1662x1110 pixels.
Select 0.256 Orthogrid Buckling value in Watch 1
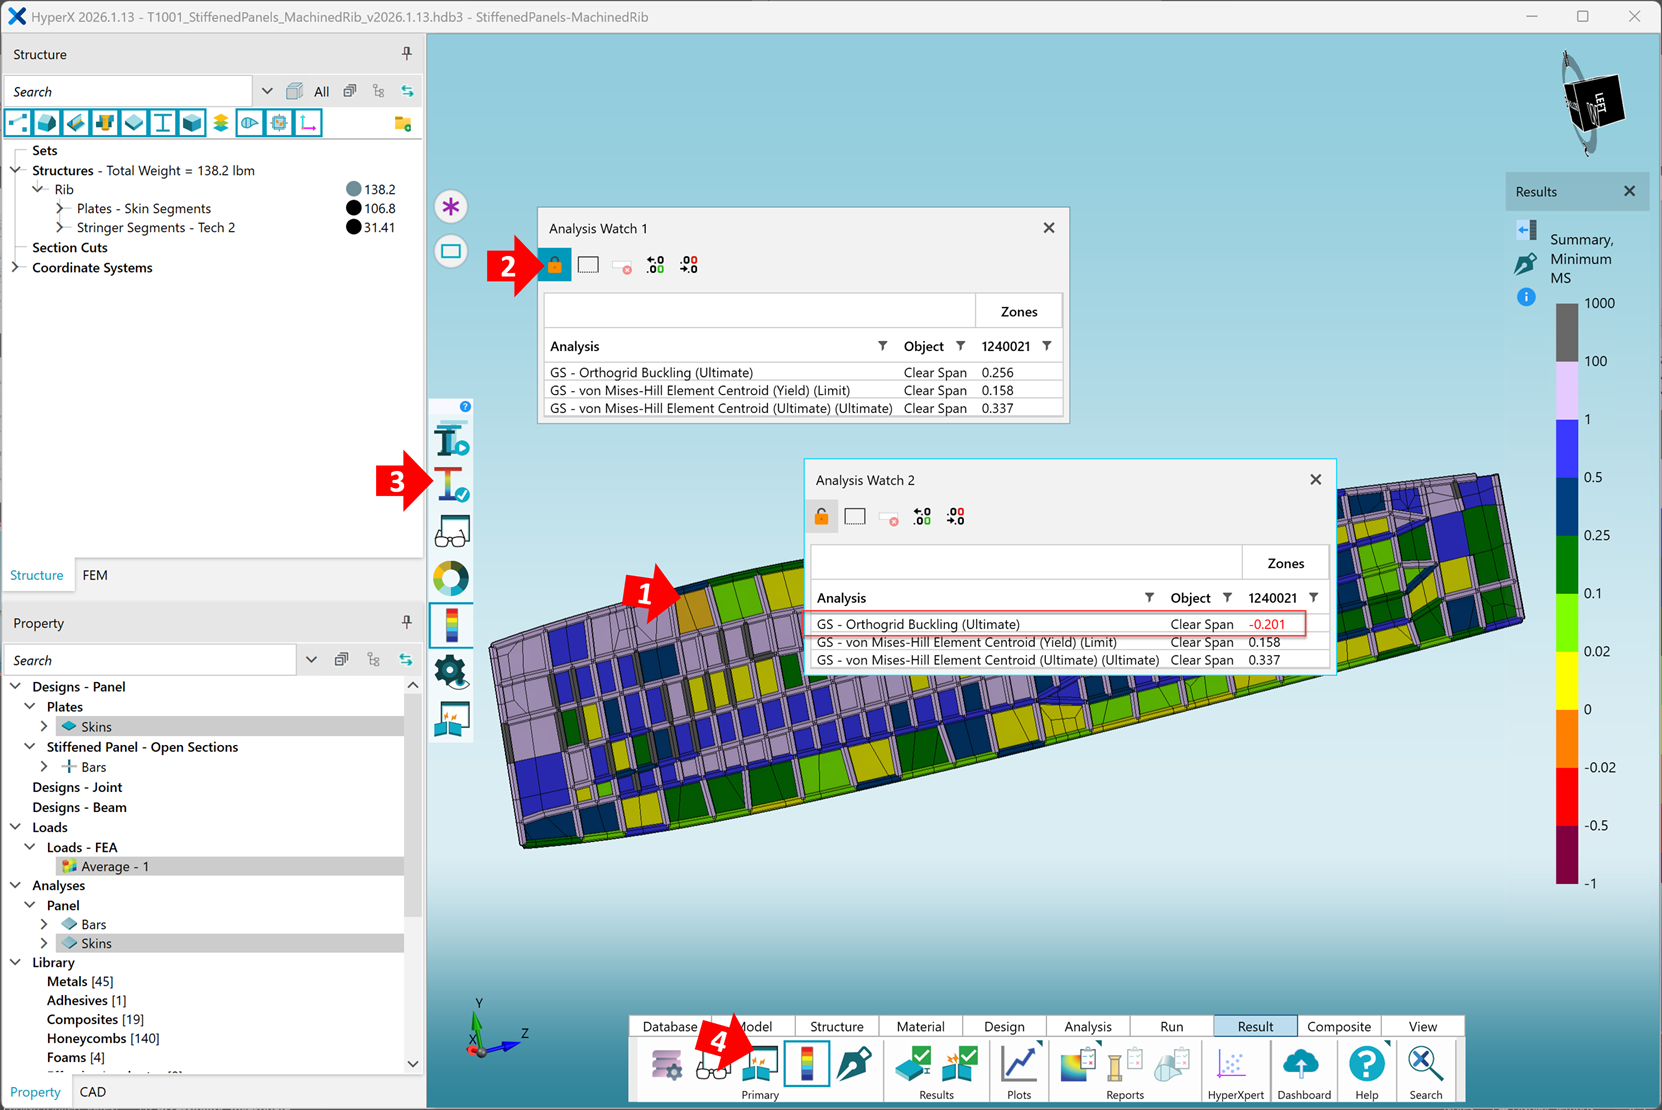(x=998, y=372)
